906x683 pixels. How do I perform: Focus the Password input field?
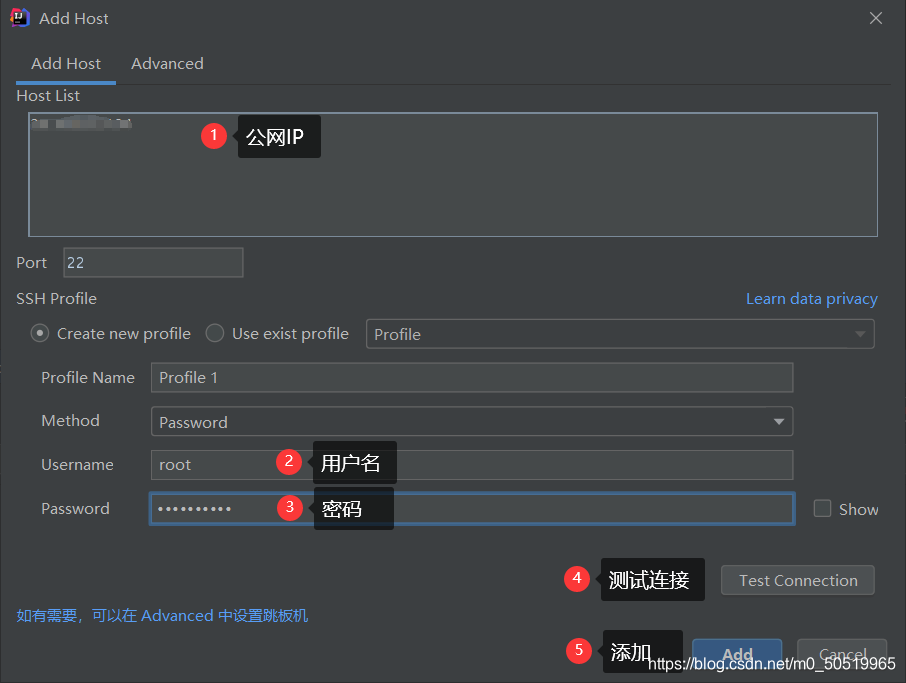[471, 508]
